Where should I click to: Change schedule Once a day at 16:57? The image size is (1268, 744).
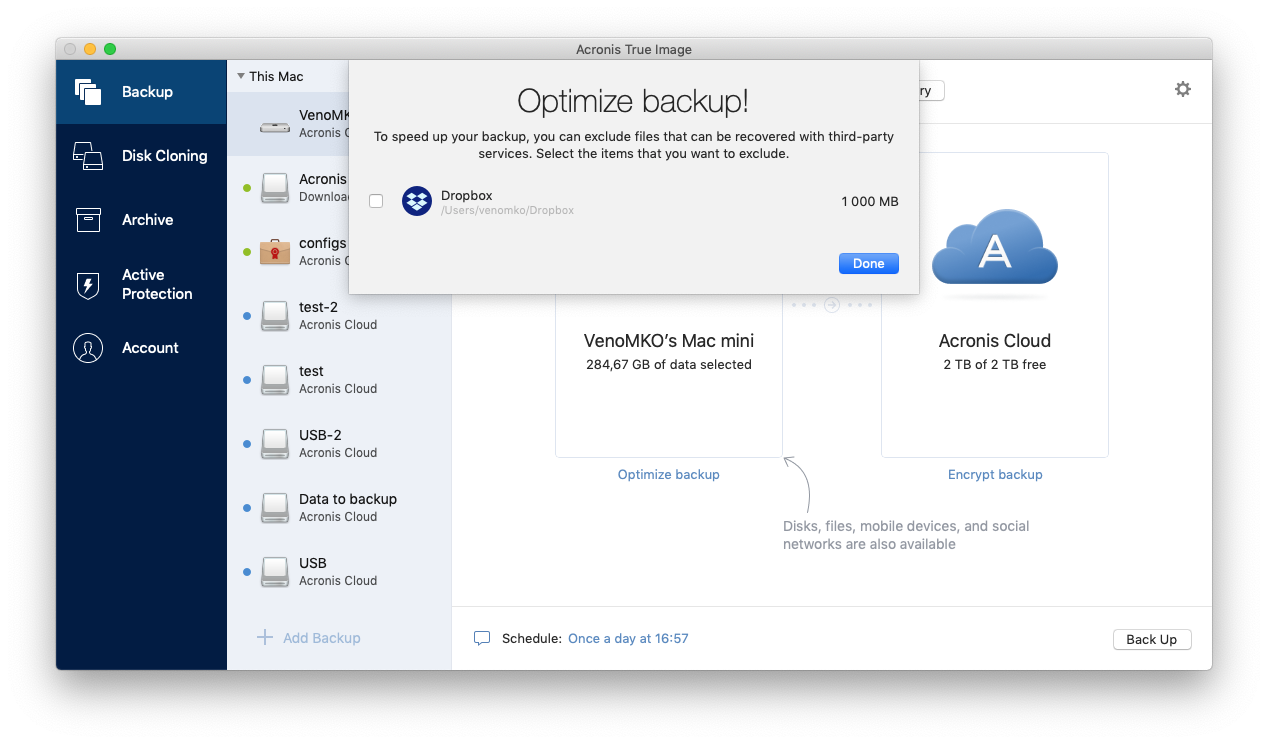coord(628,638)
